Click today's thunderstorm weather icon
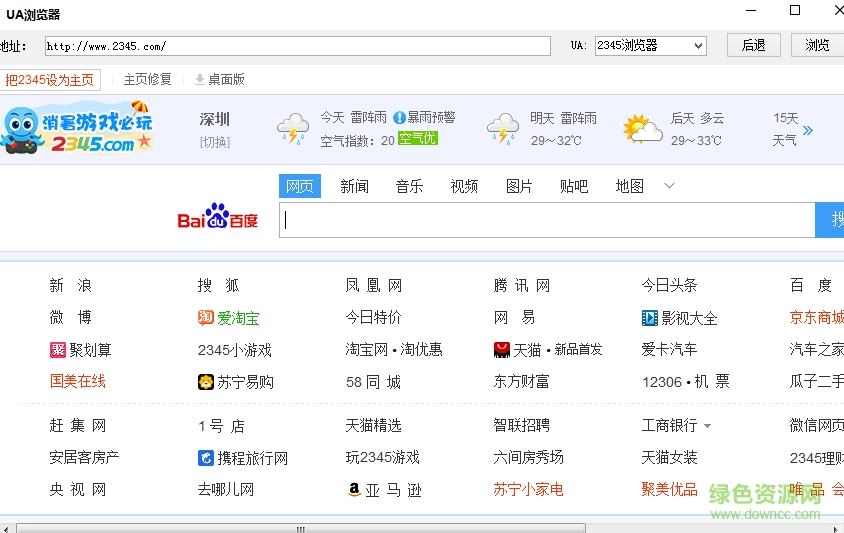 (293, 129)
